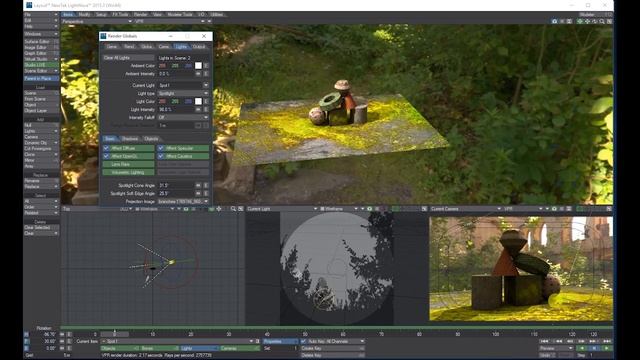Click the maximize viewport icon in Perspective viewport
Image resolution: width=640 pixels, height=360 pixels.
(x=609, y=21)
